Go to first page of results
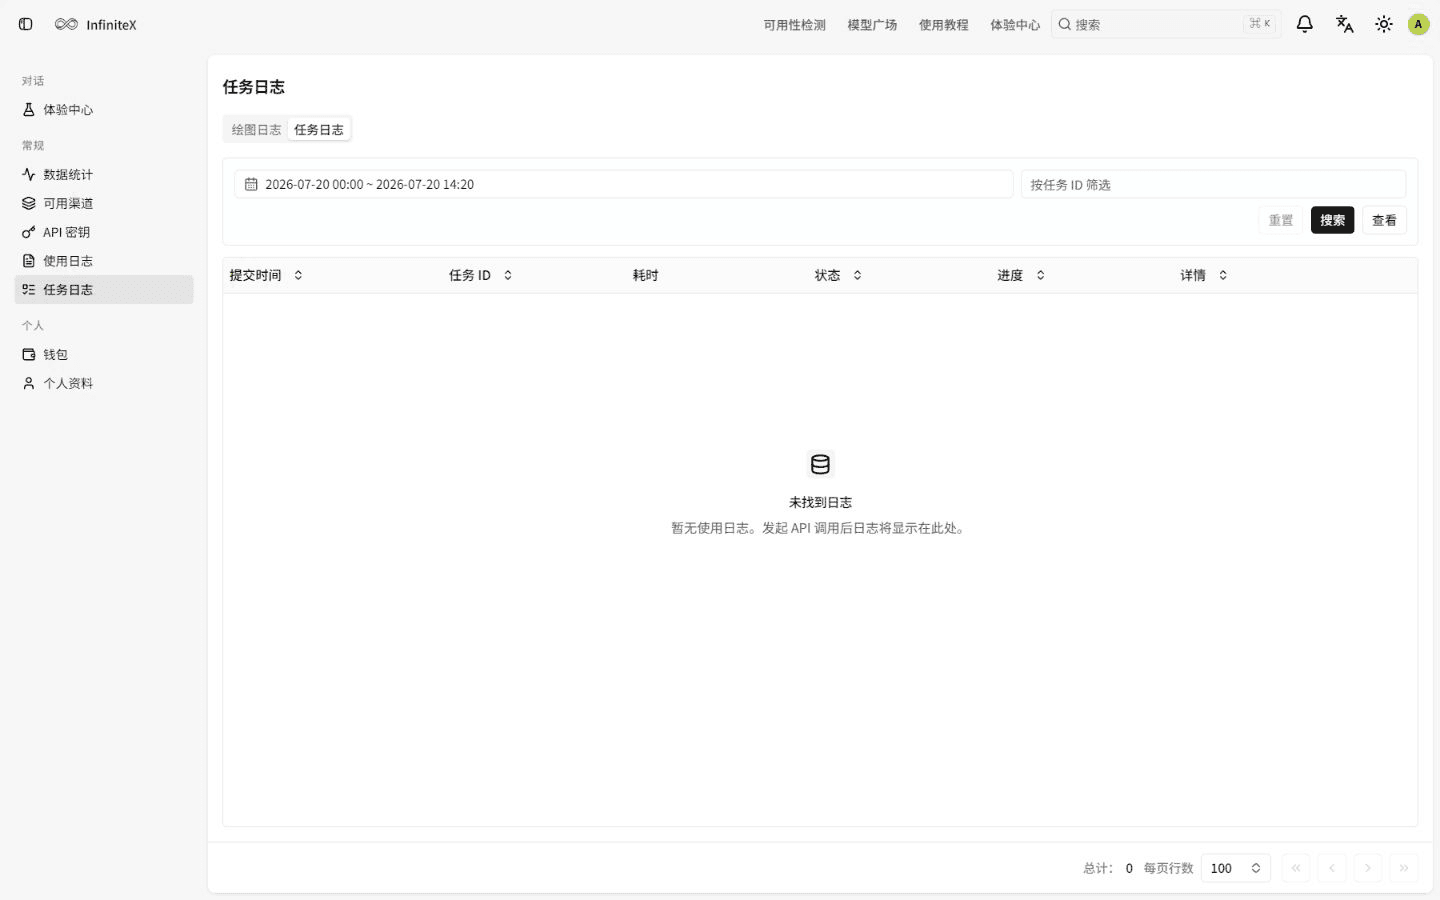The image size is (1440, 900). pos(1296,868)
